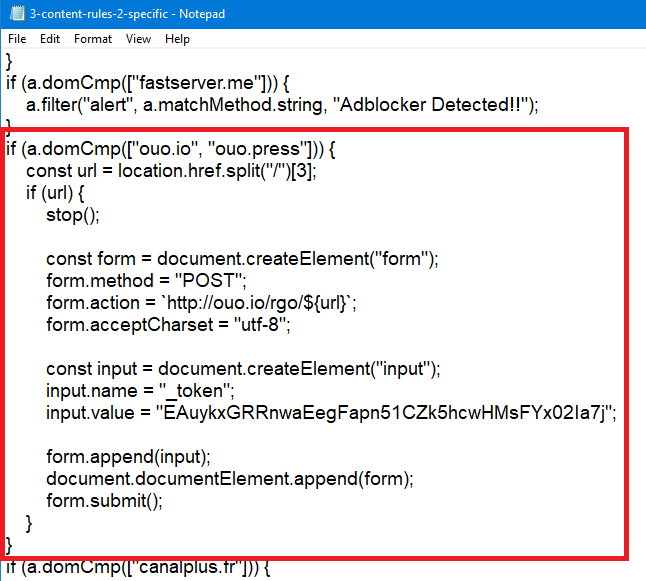This screenshot has height=581, width=646.
Task: Click the line containing "canalplus.fr"
Action: [138, 567]
